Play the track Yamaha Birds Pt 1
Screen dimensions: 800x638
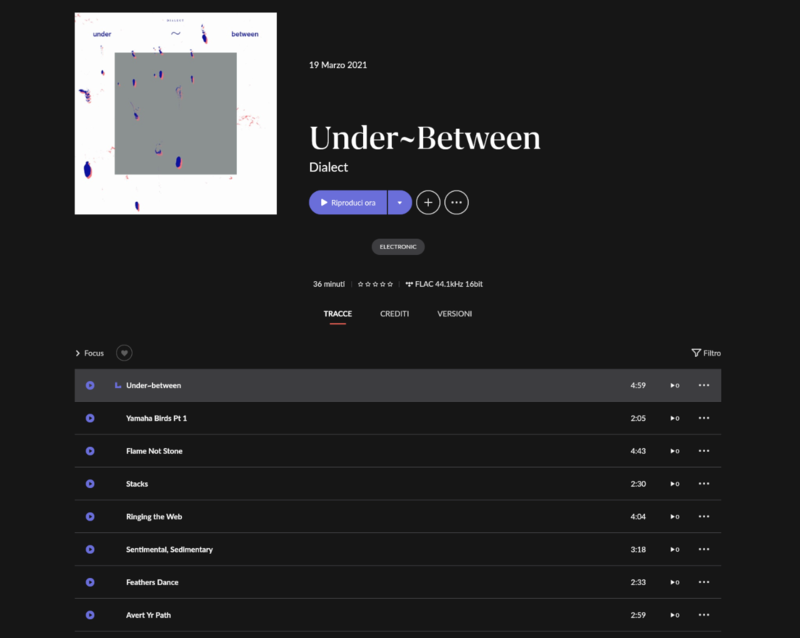pos(90,418)
